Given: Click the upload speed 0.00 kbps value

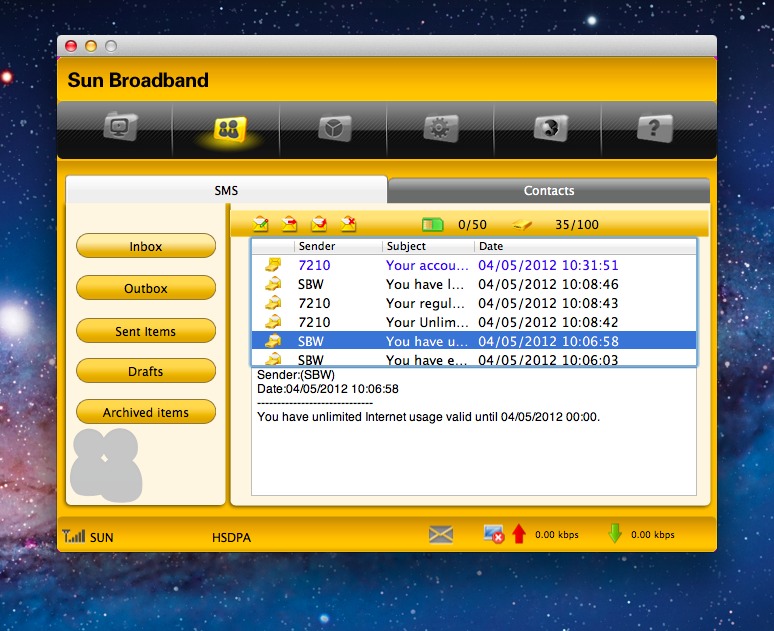Looking at the screenshot, I should click(x=557, y=535).
